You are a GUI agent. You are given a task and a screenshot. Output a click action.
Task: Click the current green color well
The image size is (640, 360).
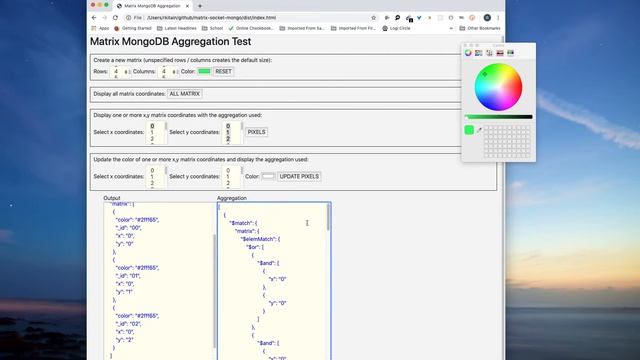(469, 130)
